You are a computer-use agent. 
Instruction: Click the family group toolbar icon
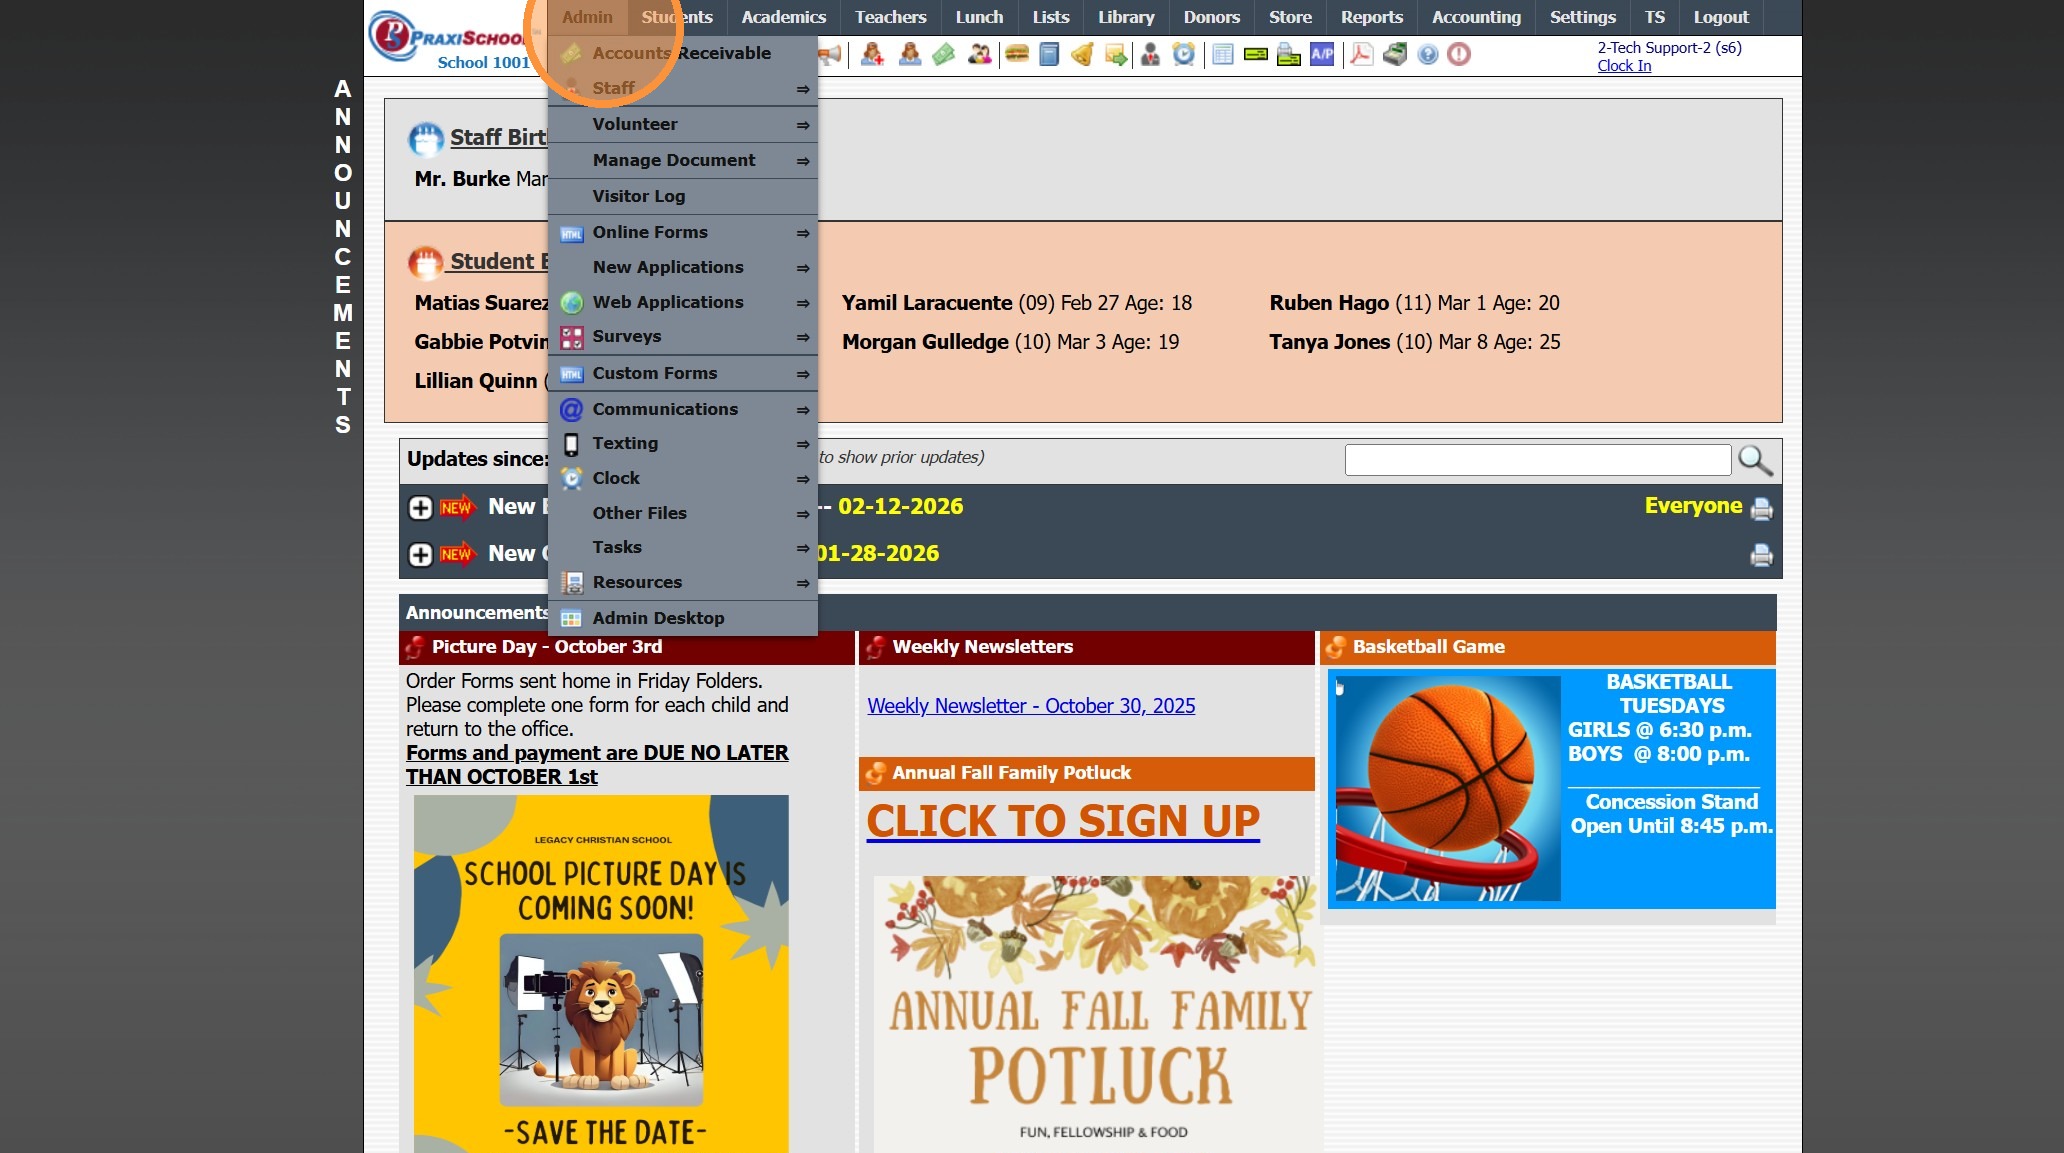979,54
